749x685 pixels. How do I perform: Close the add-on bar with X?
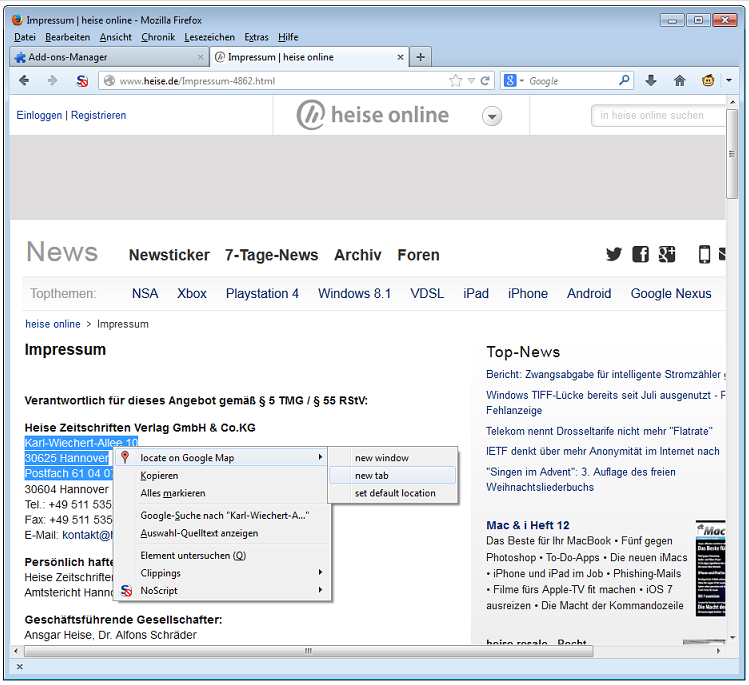pyautogui.click(x=20, y=666)
